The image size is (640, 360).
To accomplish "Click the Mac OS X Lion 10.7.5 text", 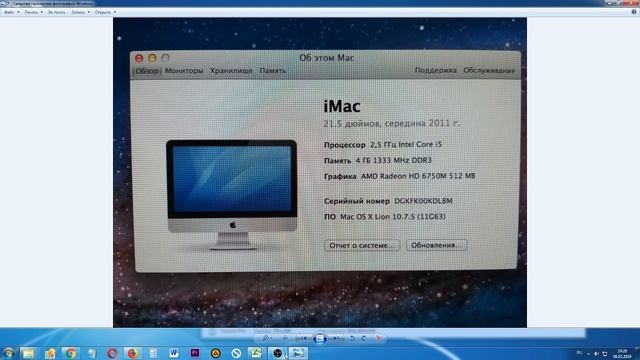I will coord(393,217).
